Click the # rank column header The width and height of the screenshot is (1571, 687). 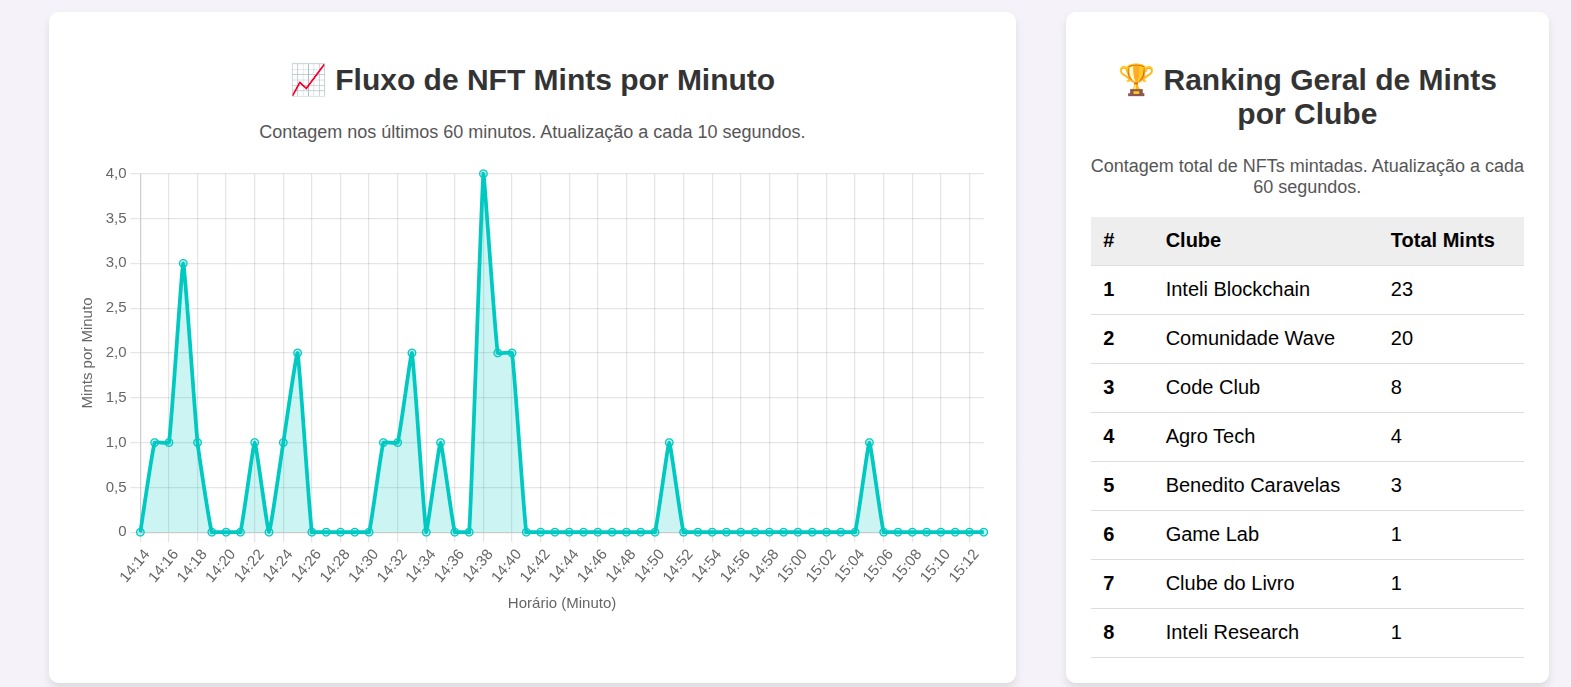pos(1108,240)
